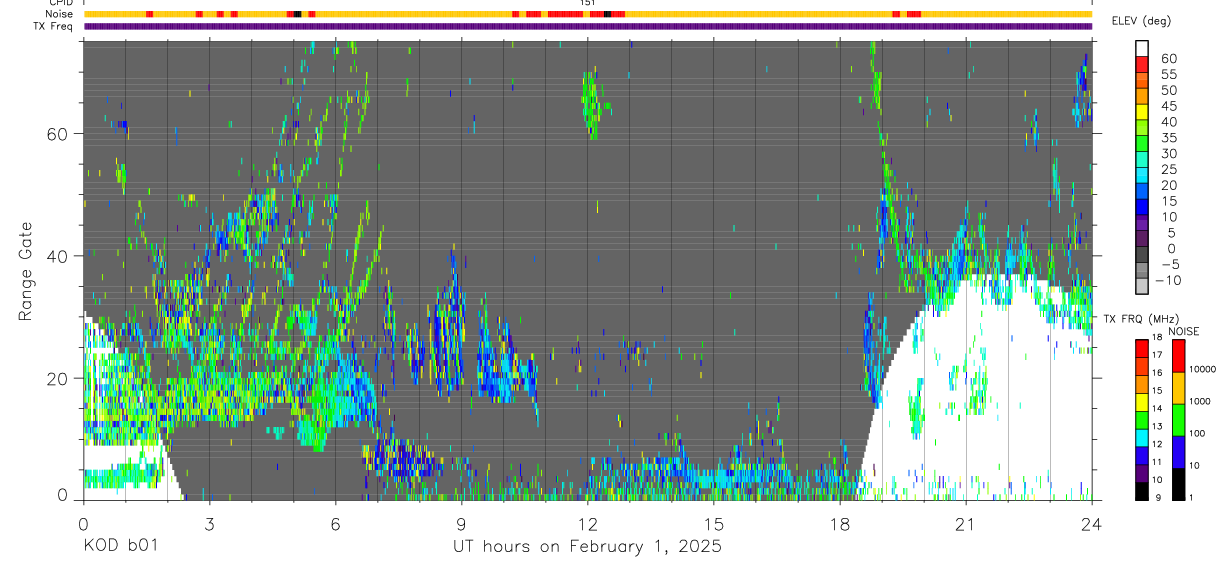This screenshot has width=1228, height=567.
Task: Click the yellow 40–45 block in ELEV legend
Action: pyautogui.click(x=1142, y=113)
